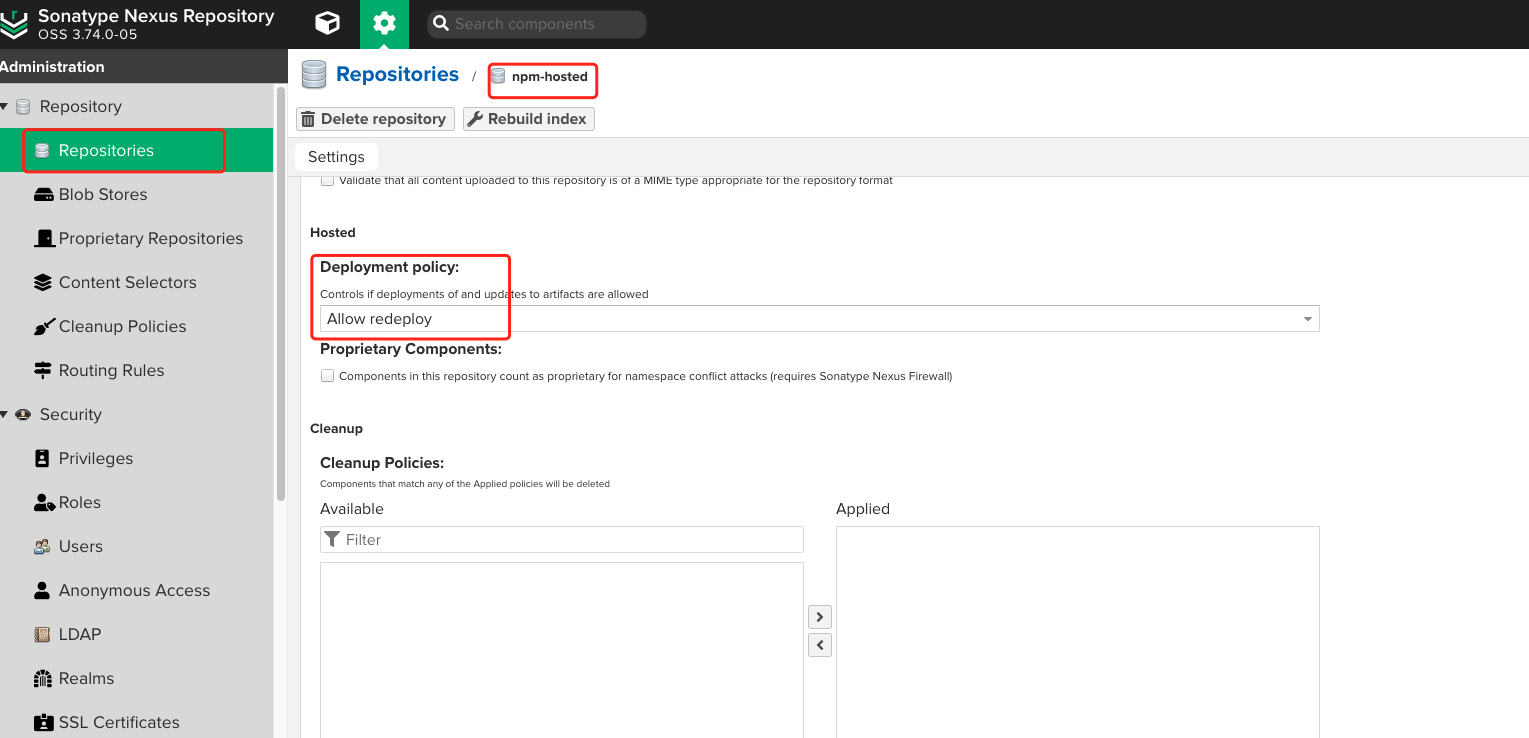Click the Repositories item icon in sidebar

click(x=42, y=151)
